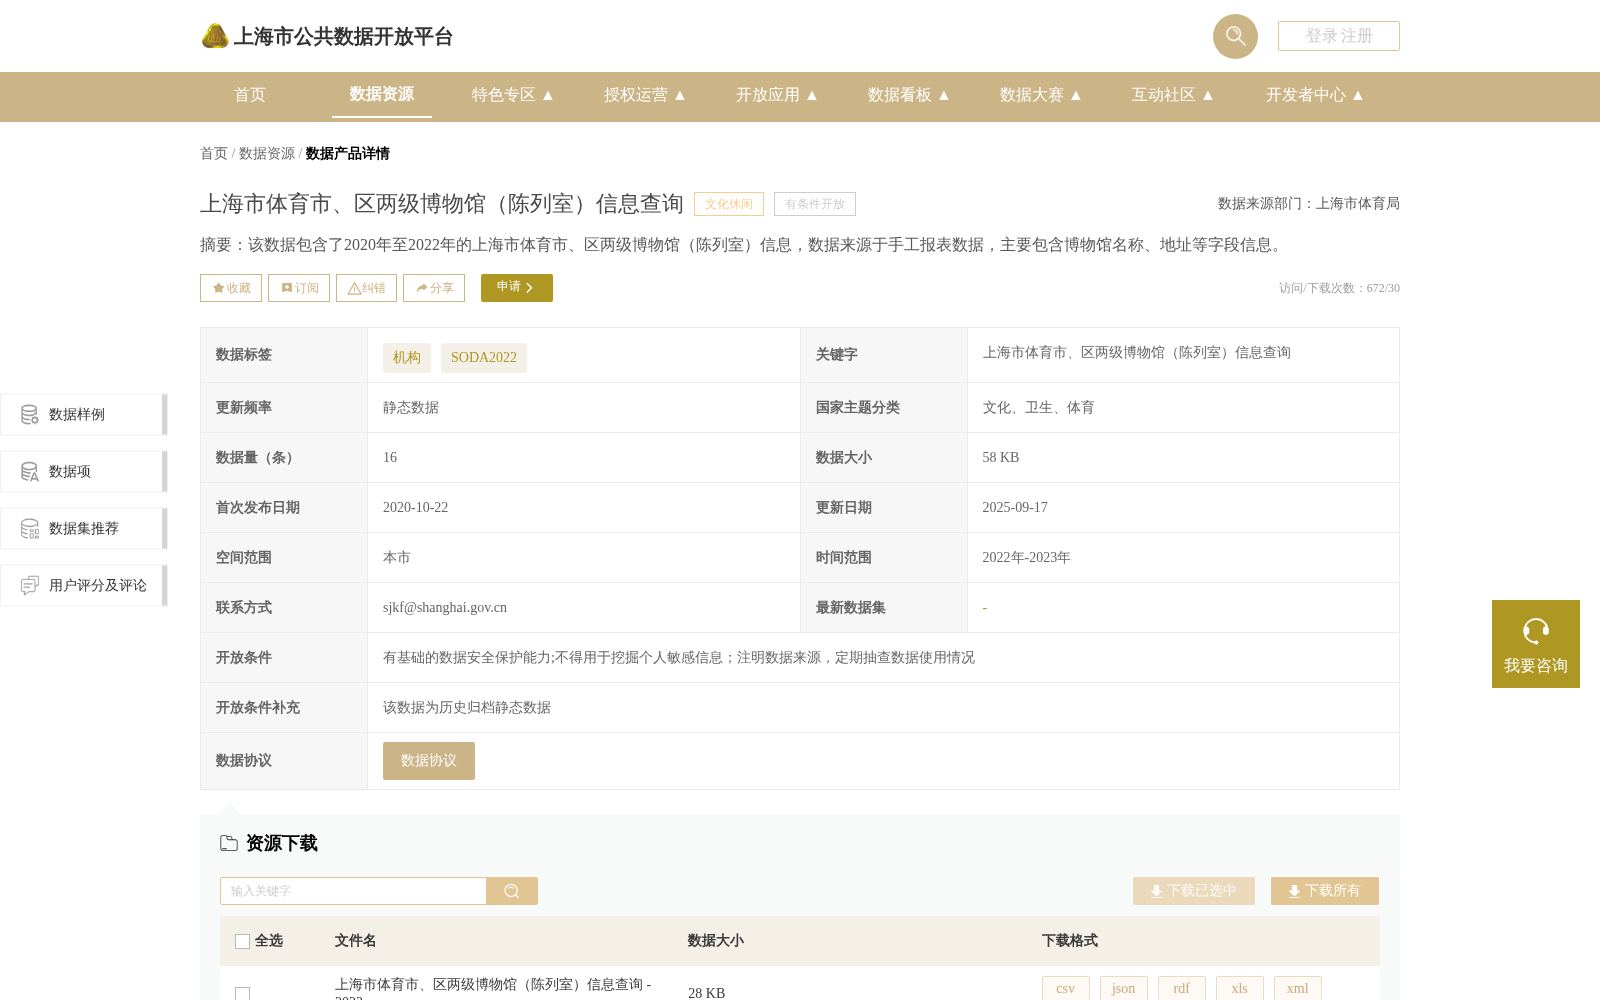Click the 收藏 star button

pyautogui.click(x=231, y=288)
